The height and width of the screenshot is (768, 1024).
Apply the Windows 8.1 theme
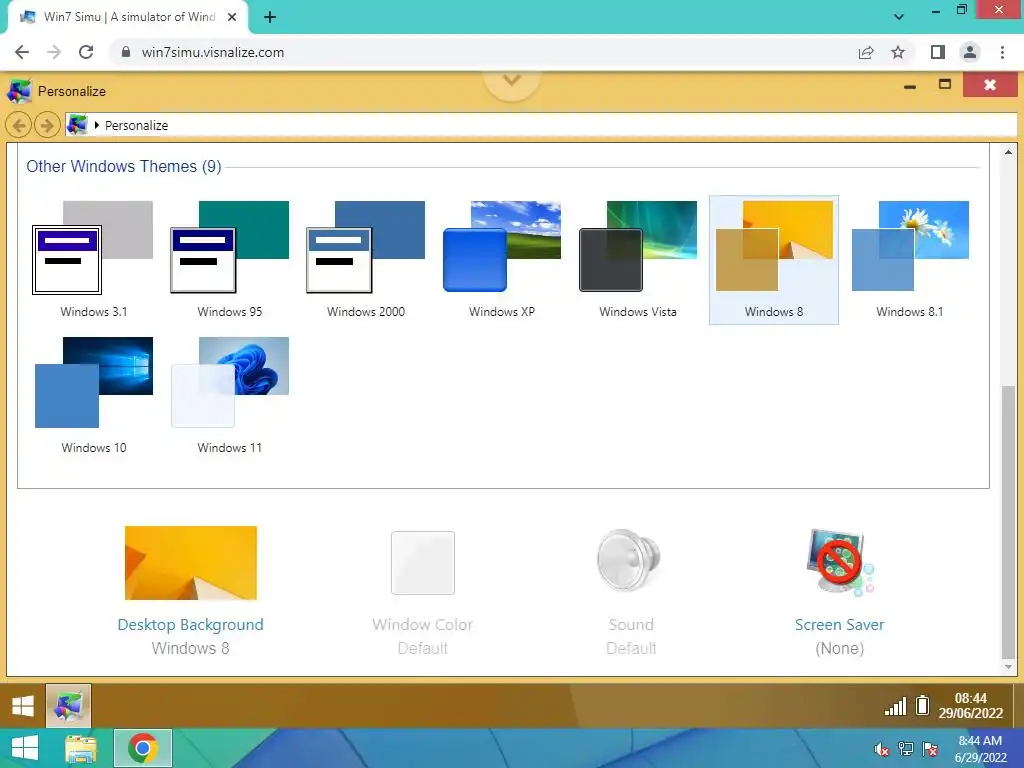910,260
